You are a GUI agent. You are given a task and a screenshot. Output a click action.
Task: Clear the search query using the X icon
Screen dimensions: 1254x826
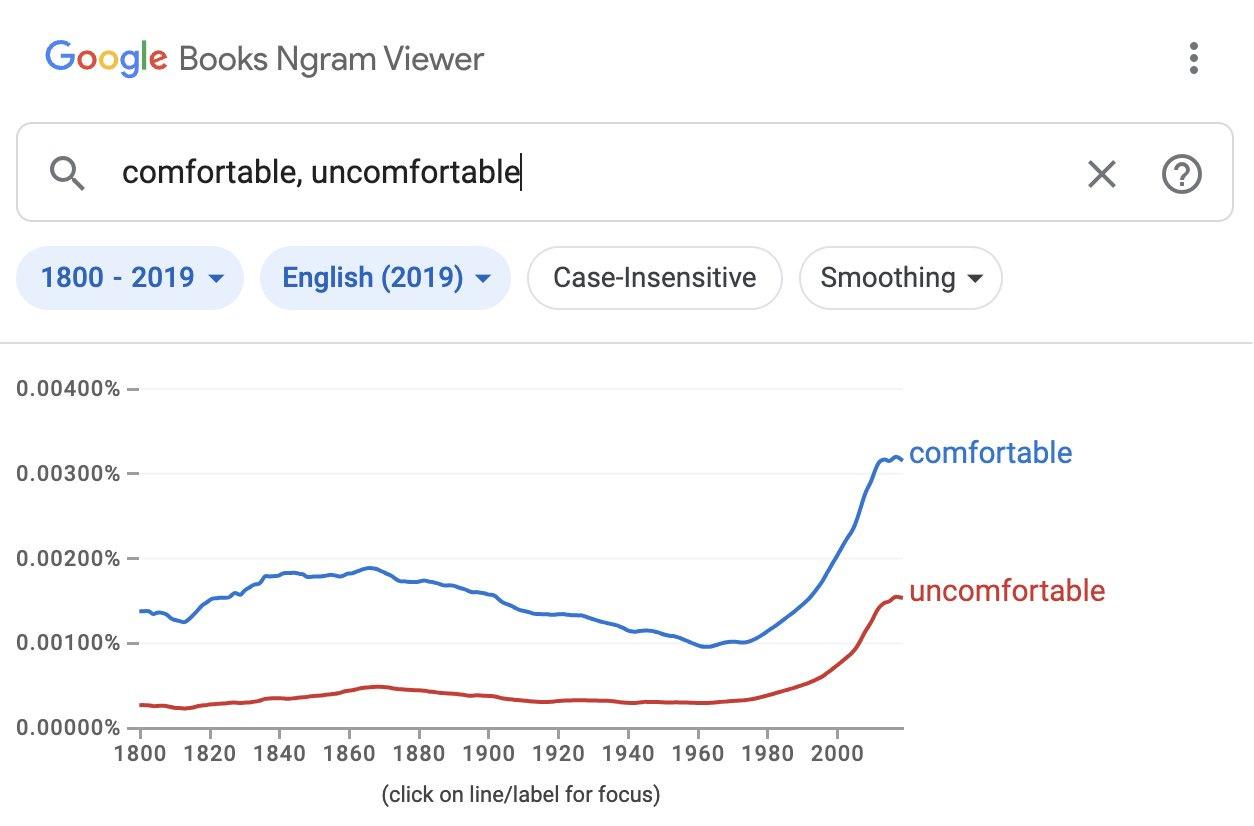pos(1101,173)
